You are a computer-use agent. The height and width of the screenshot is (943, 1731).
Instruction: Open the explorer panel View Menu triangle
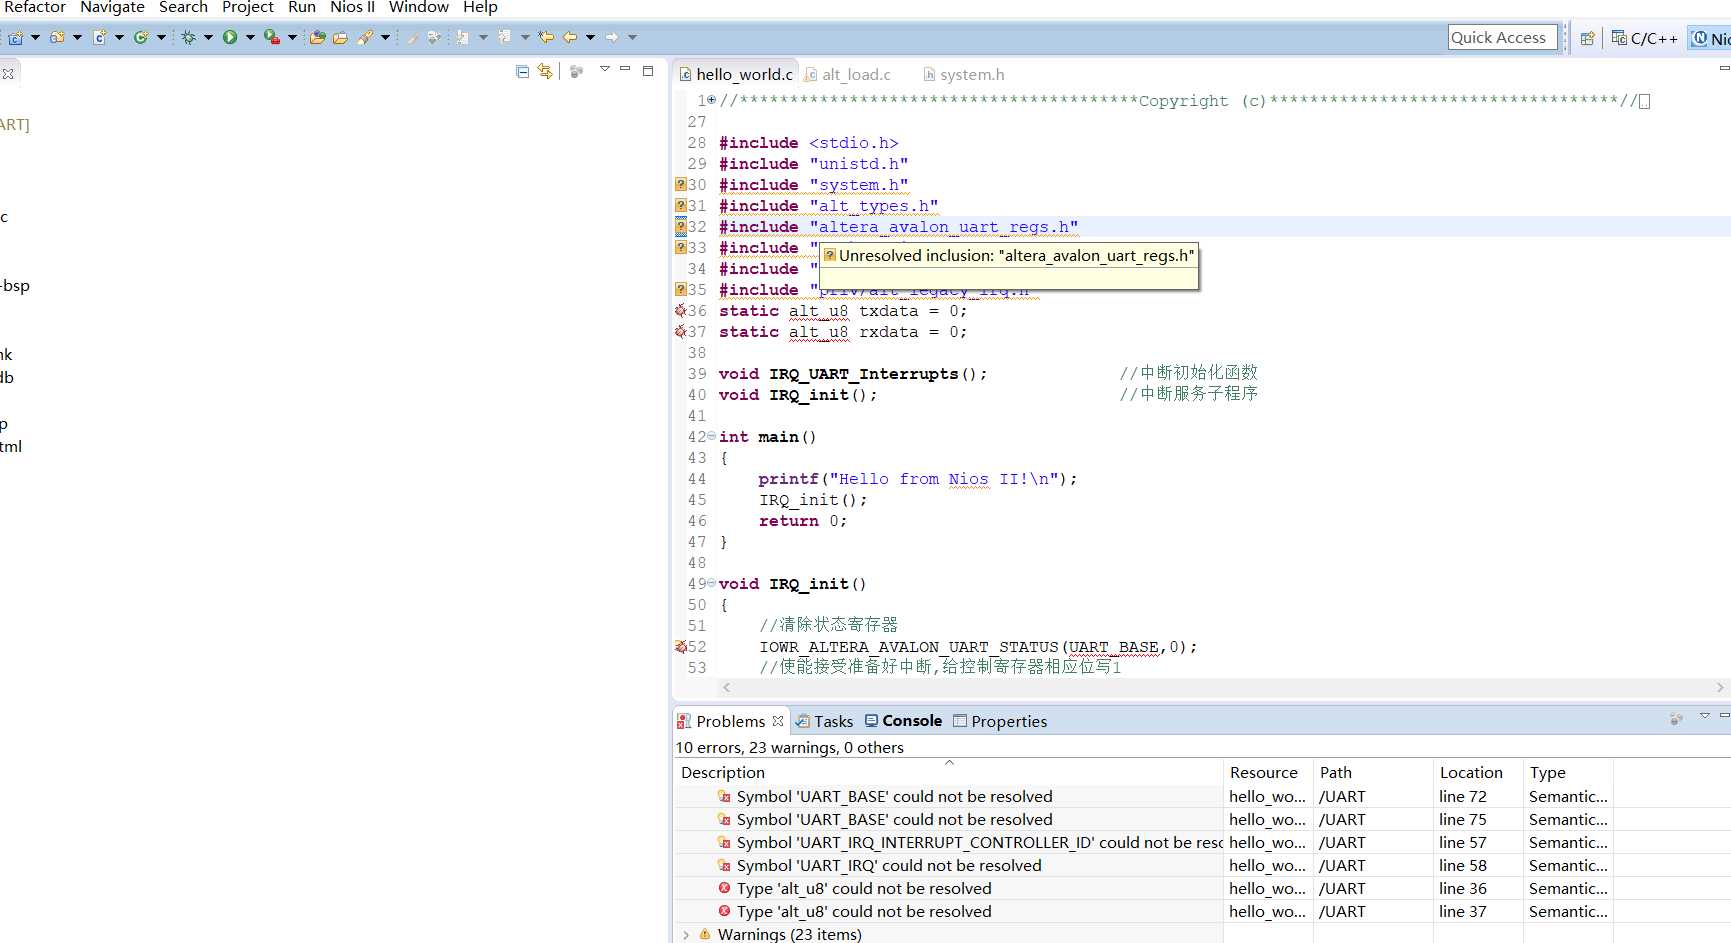pos(605,69)
